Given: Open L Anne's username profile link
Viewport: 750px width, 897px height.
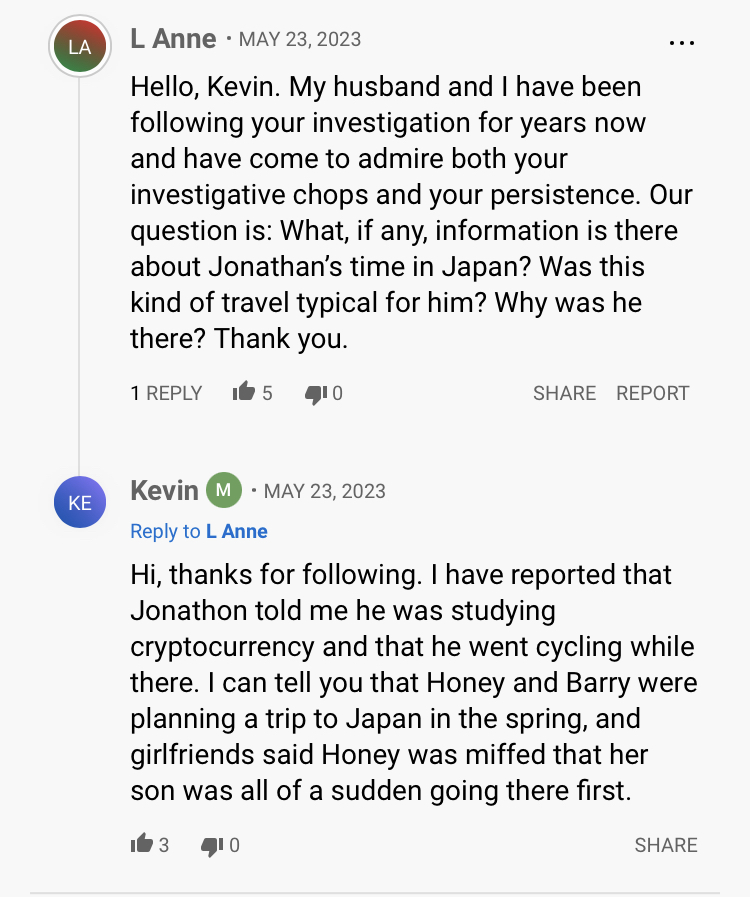Looking at the screenshot, I should coord(173,39).
